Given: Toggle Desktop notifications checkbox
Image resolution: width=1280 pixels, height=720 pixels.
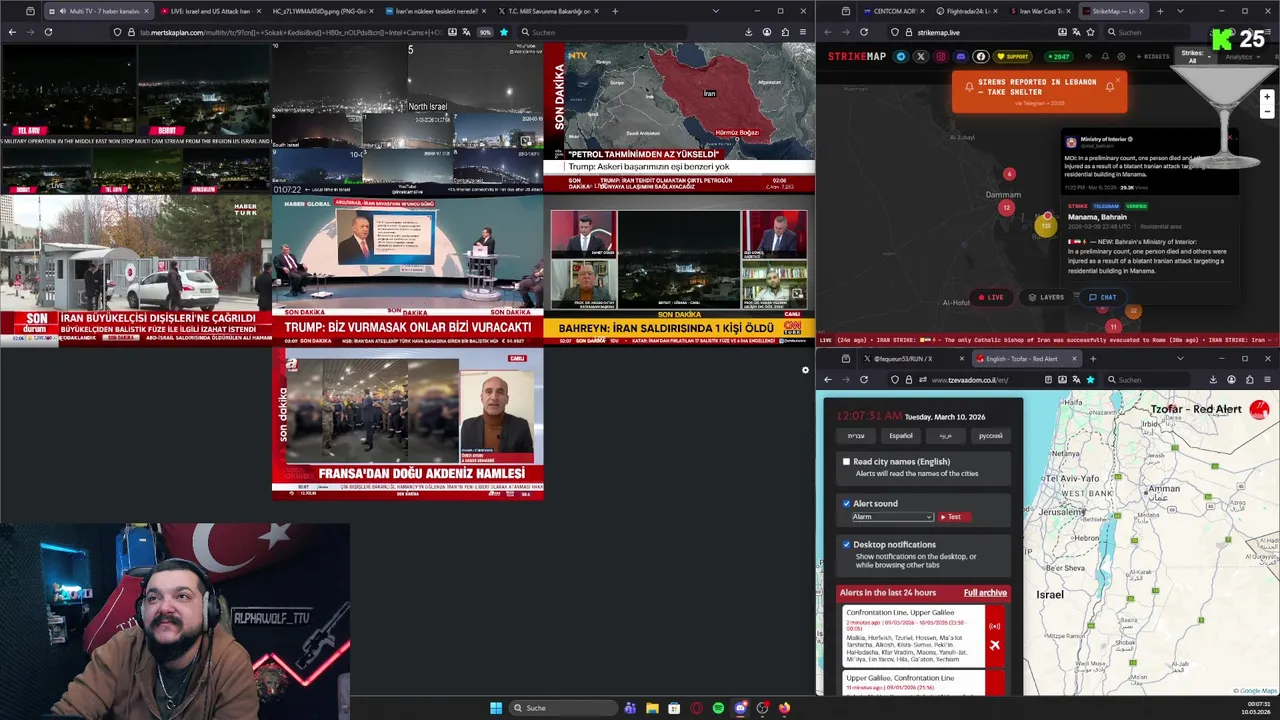Looking at the screenshot, I should pos(846,545).
